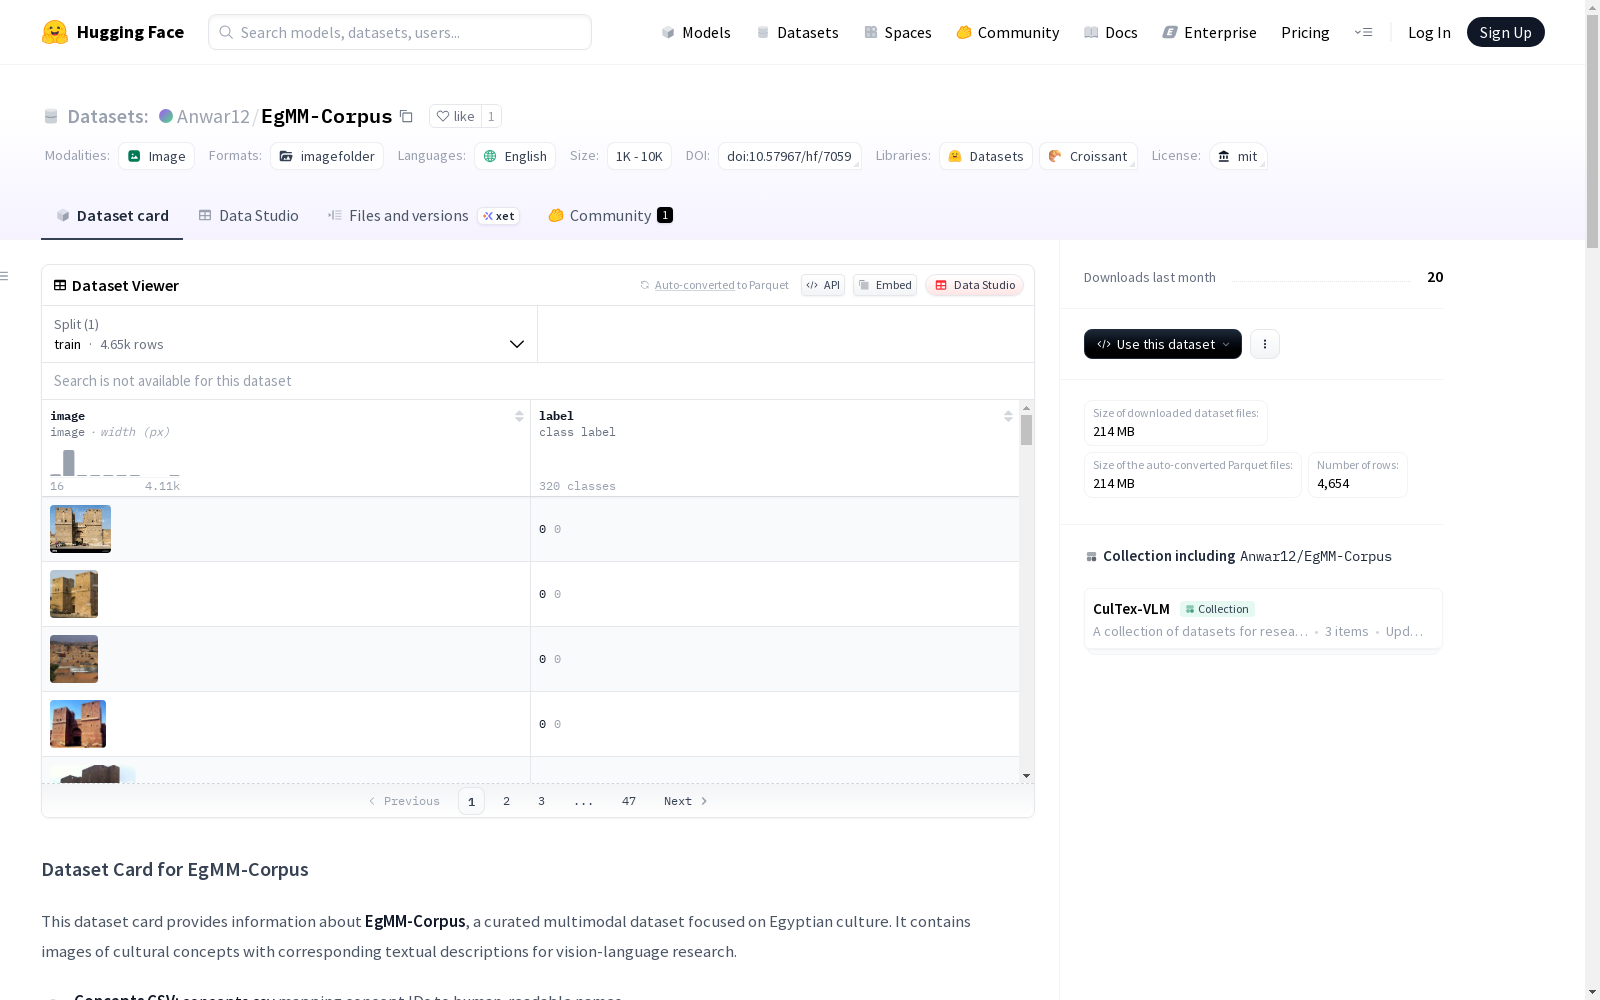Image resolution: width=1600 pixels, height=1000 pixels.
Task: Click the Hugging Face logo icon
Action: (55, 32)
